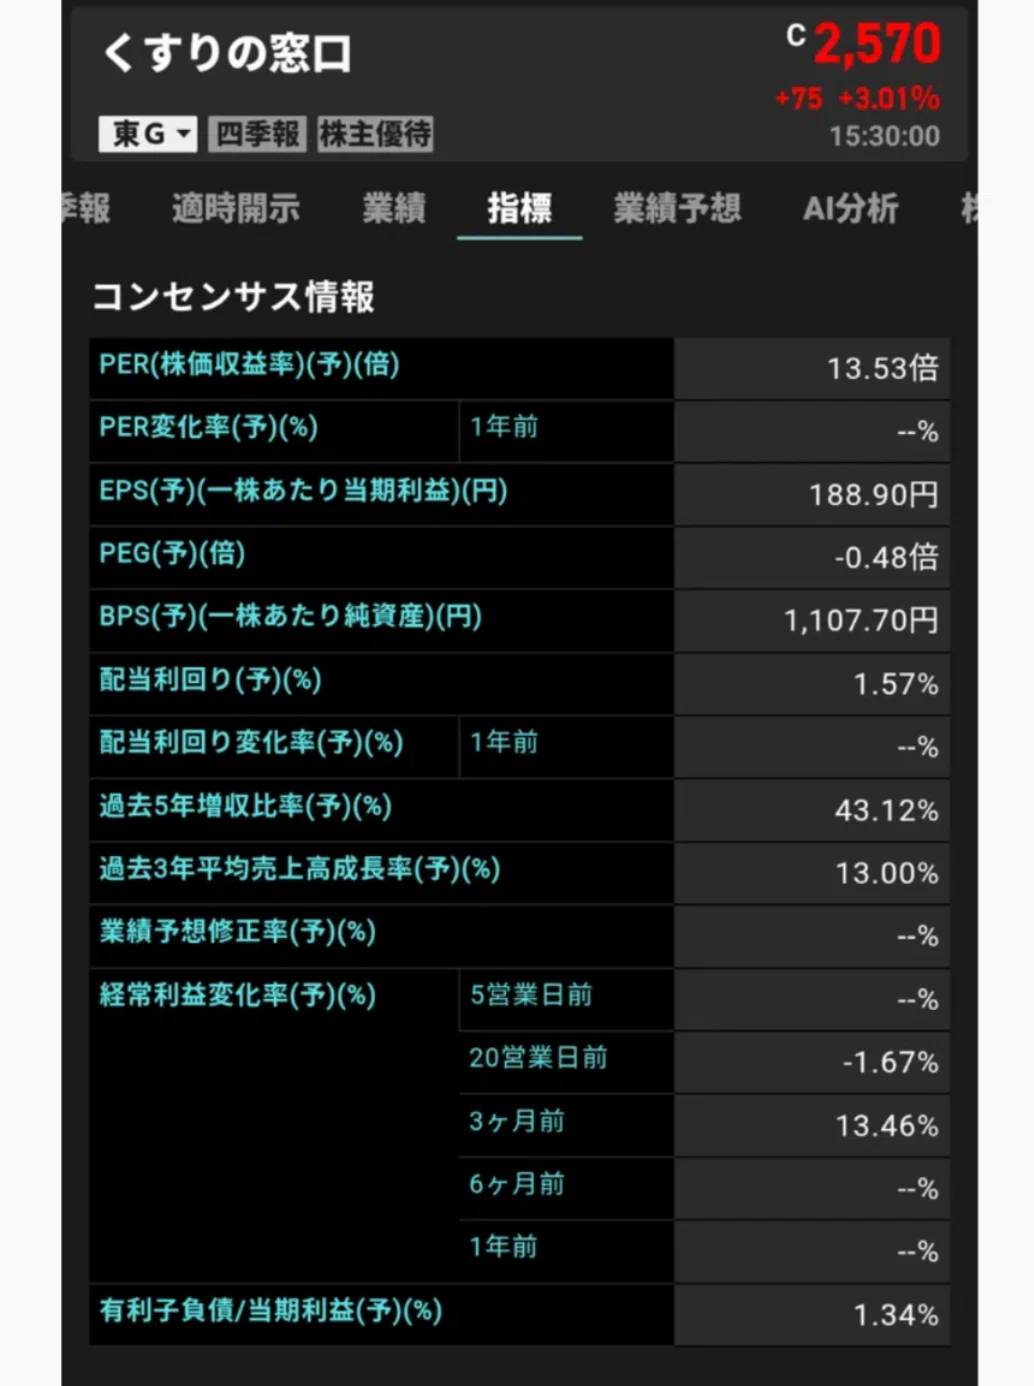1034x1386 pixels.
Task: Switch to the 適時開示 tab
Action: click(235, 208)
